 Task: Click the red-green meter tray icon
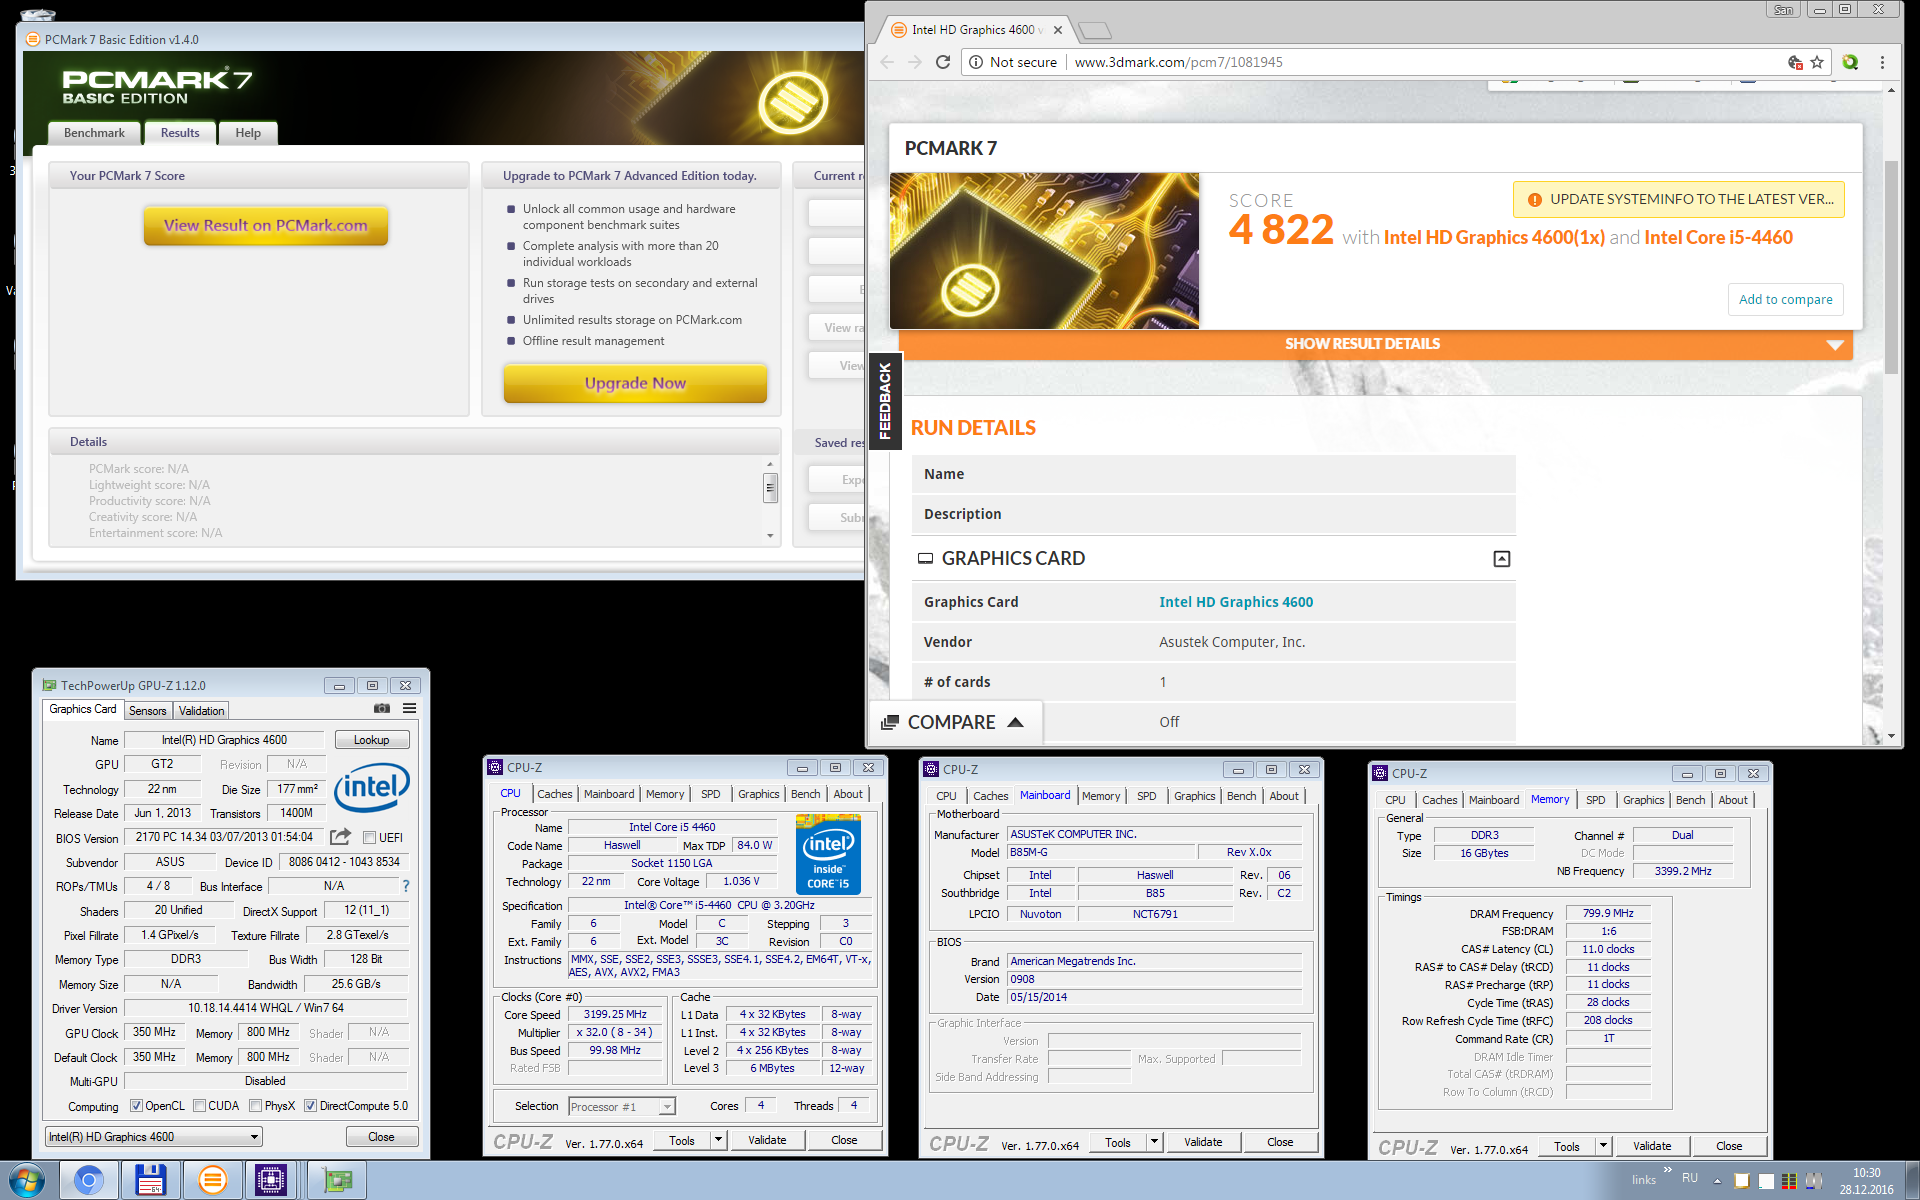pos(1789,1181)
